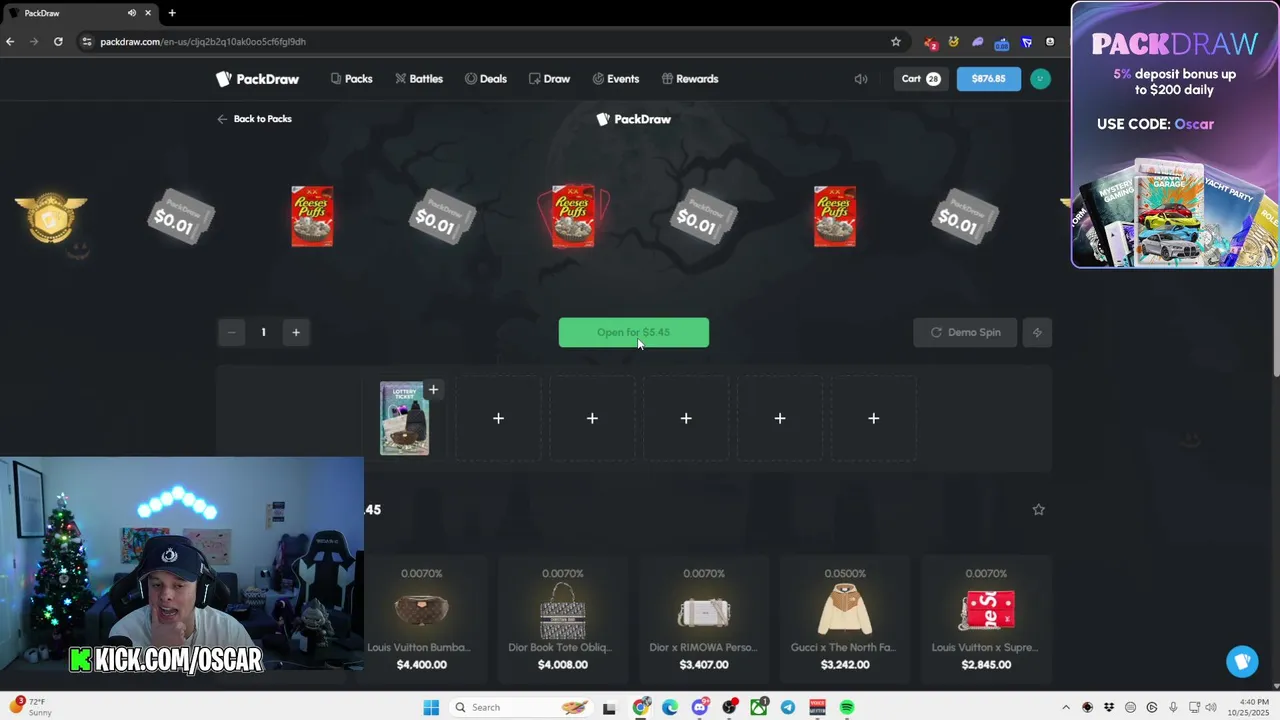The height and width of the screenshot is (720, 1280).
Task: Mute site sound via the speaker icon
Action: click(861, 79)
